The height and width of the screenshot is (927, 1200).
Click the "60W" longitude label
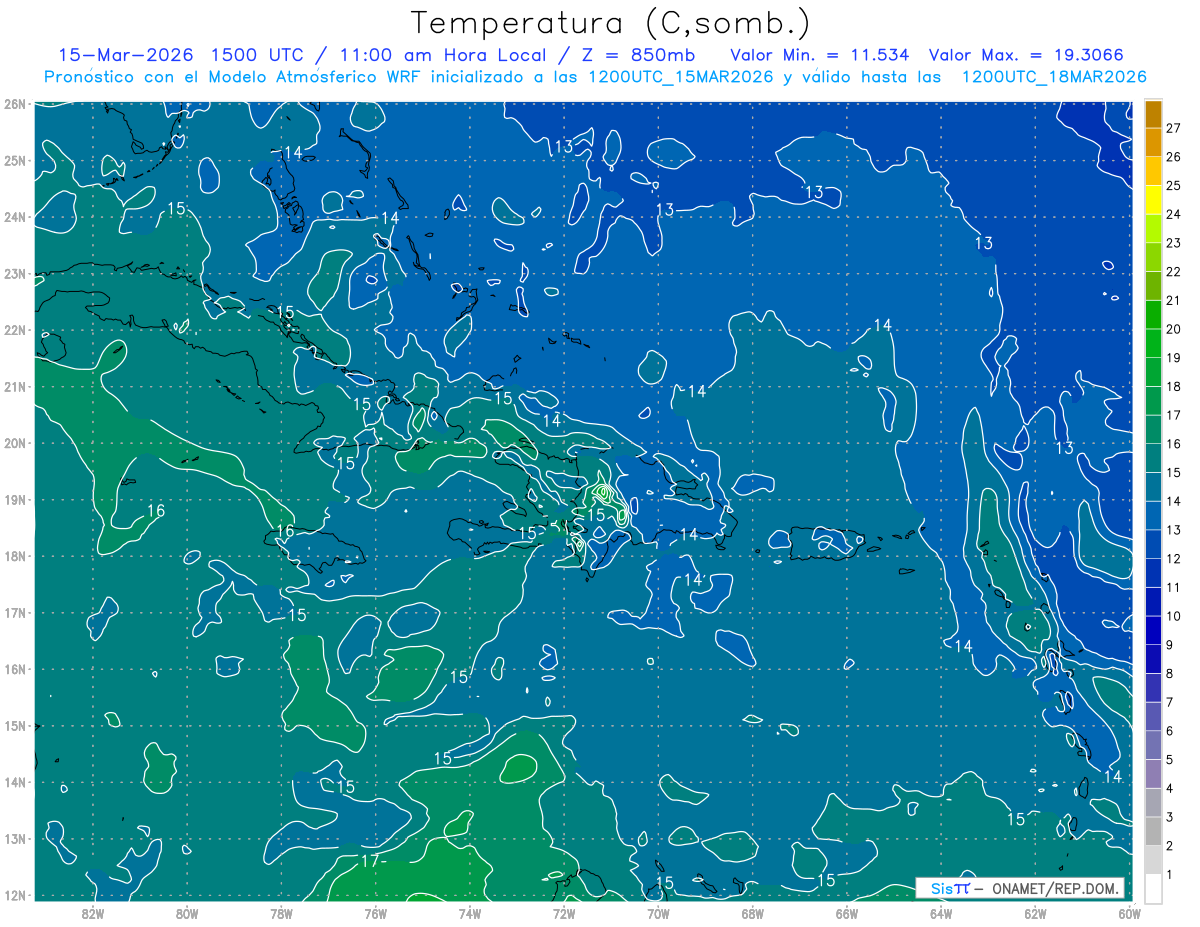(1129, 913)
